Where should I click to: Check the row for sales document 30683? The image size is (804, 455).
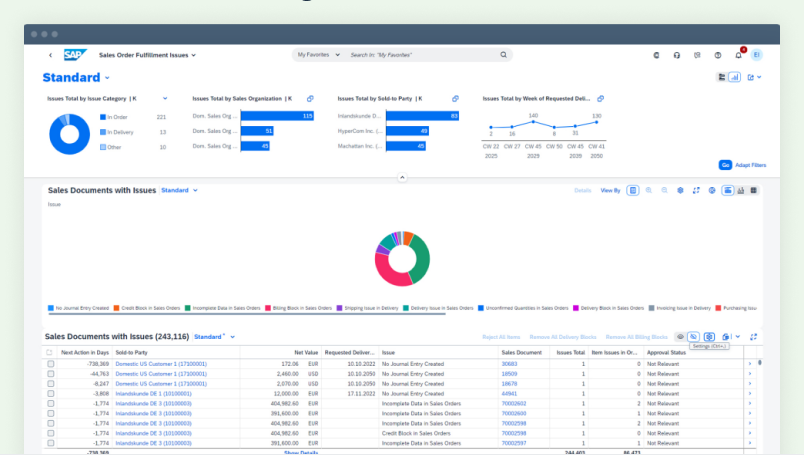51,364
